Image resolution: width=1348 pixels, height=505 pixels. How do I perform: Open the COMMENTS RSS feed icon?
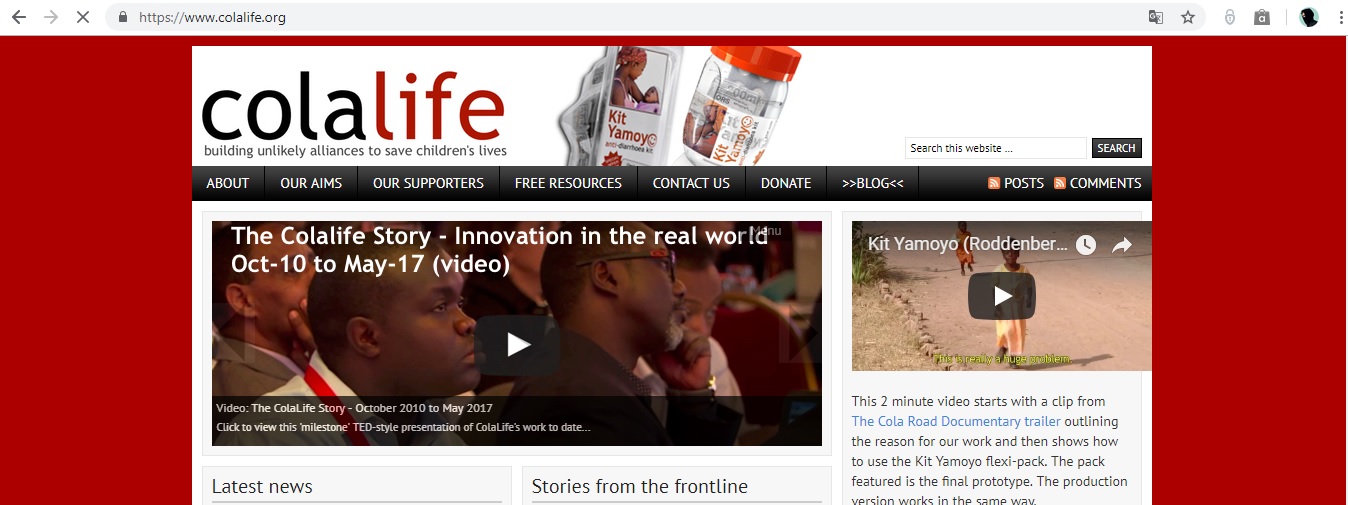[1060, 183]
